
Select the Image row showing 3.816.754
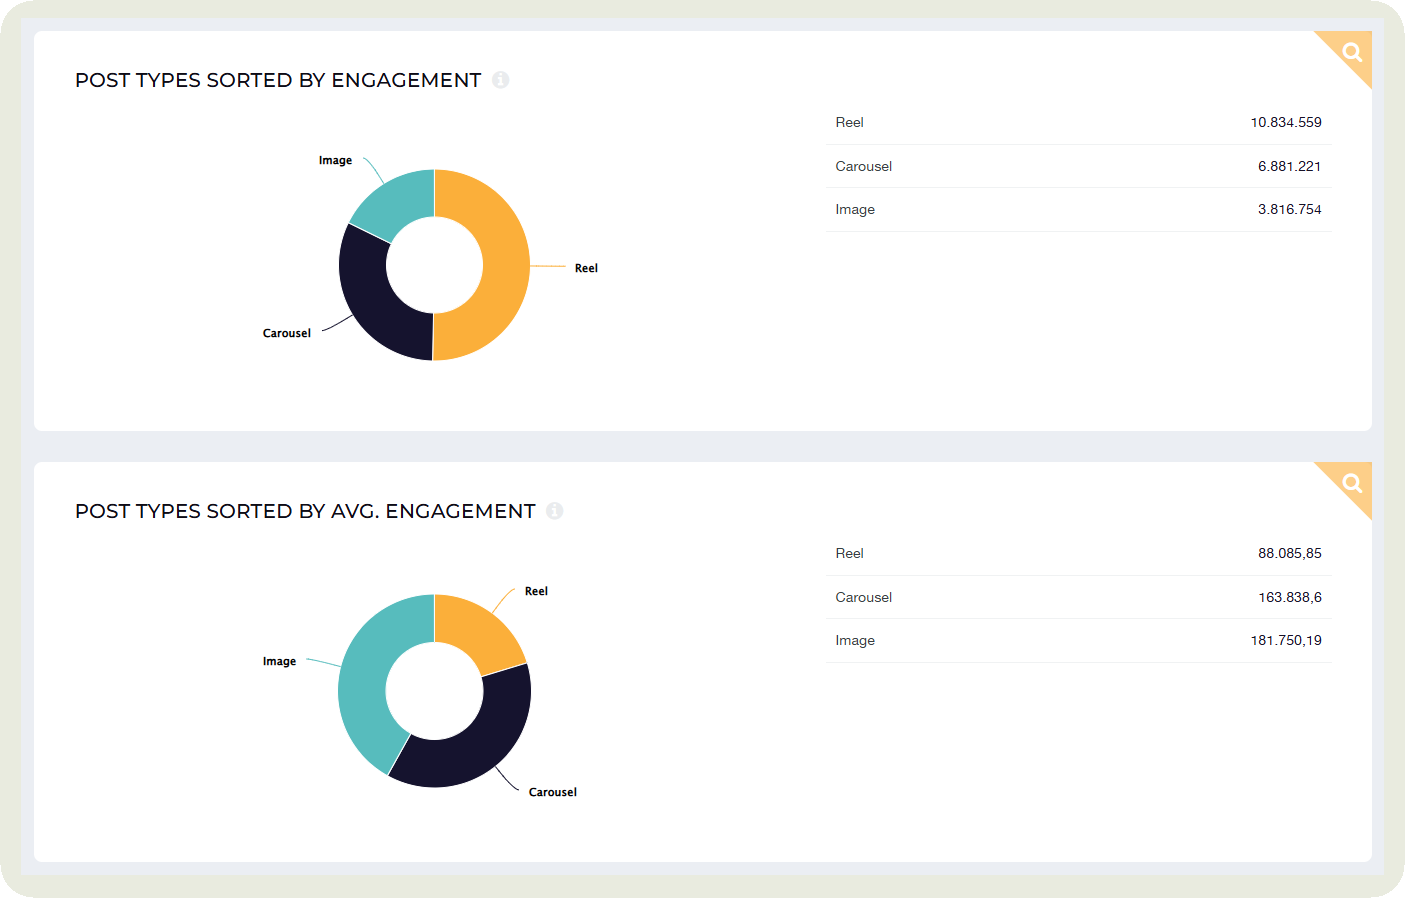pos(1078,209)
